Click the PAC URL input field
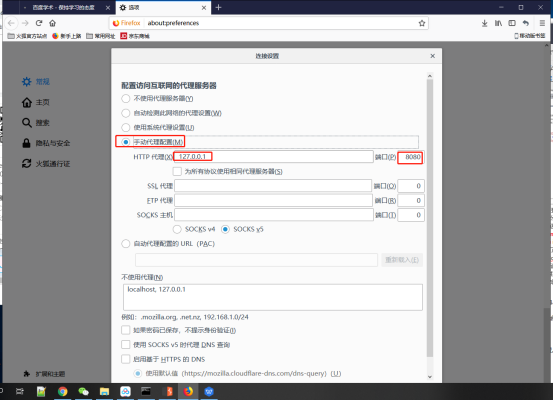 pyautogui.click(x=256, y=260)
